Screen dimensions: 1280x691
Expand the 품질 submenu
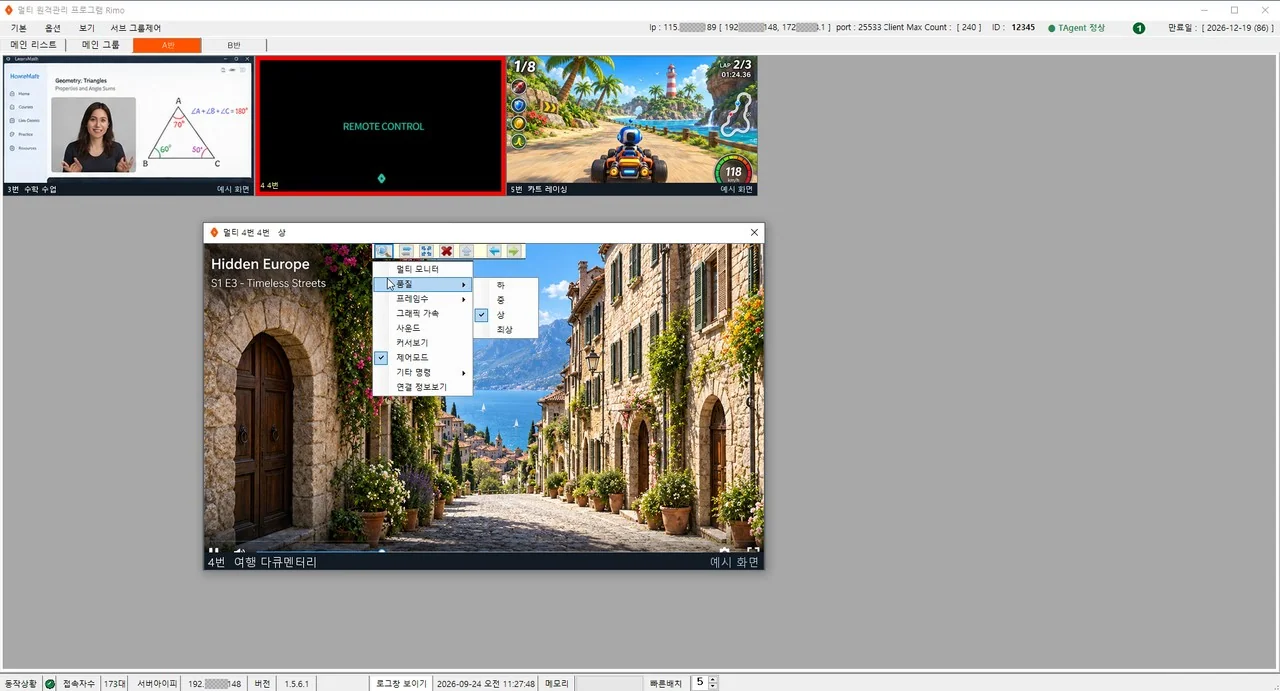point(422,284)
